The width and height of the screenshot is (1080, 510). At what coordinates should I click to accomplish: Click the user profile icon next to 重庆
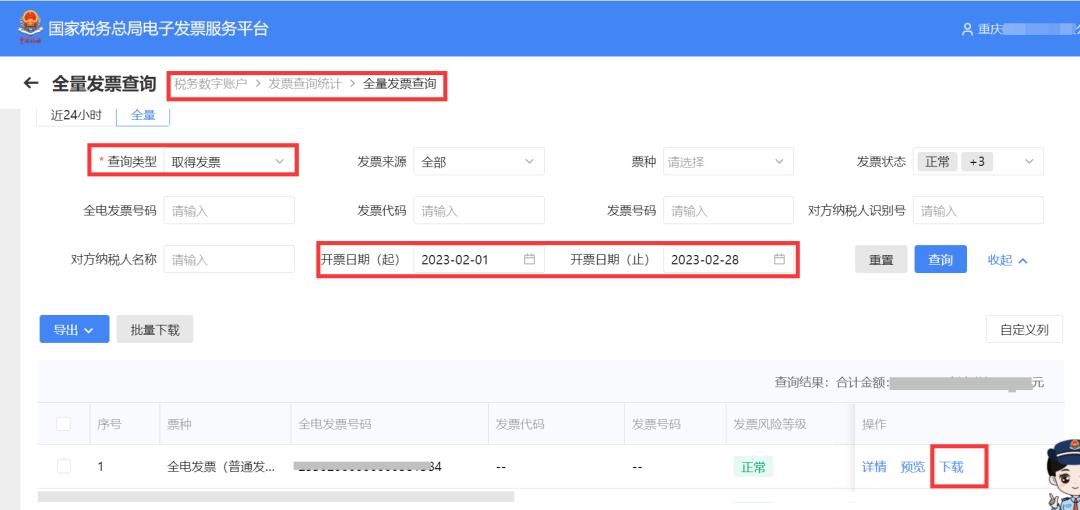[x=967, y=30]
